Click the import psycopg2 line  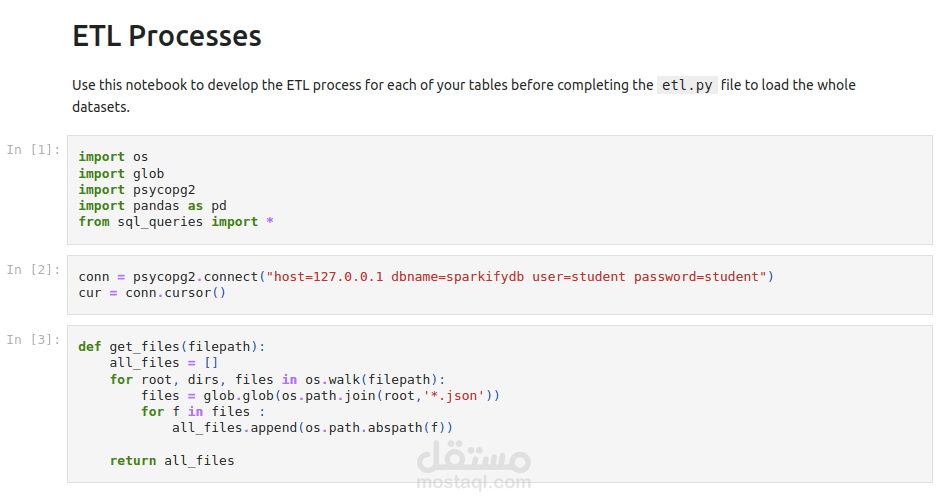[x=137, y=189]
